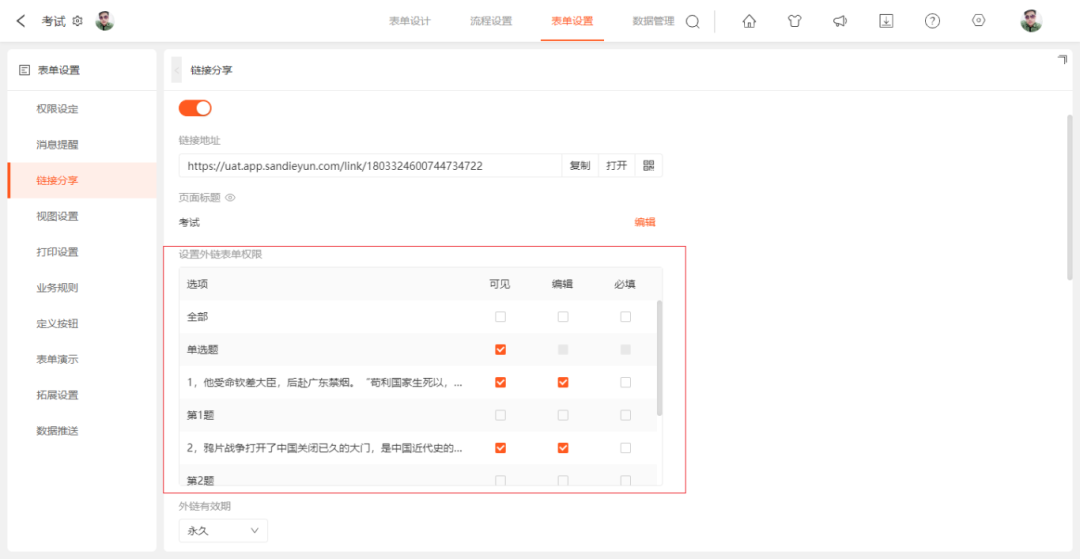Open settings gear next to 考试 title
This screenshot has height=559, width=1080.
(77, 21)
